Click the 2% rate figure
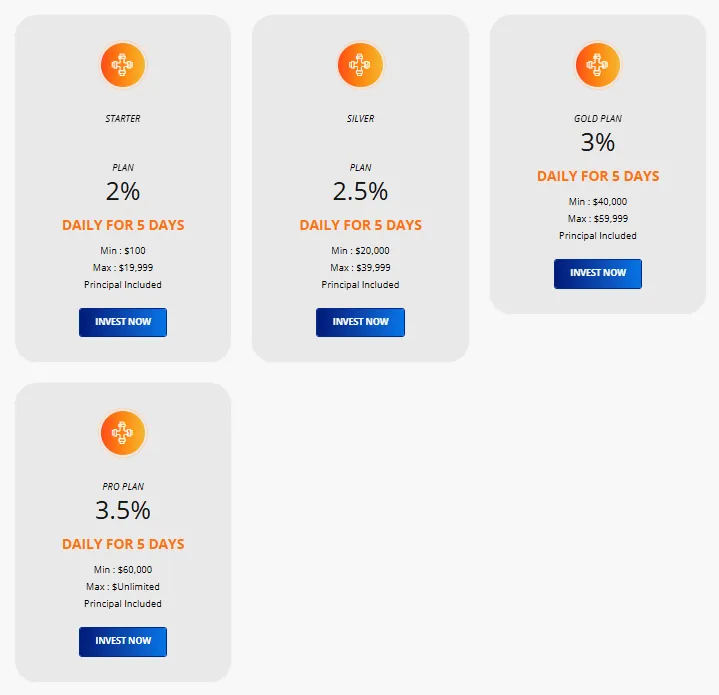This screenshot has width=719, height=695. point(123,192)
